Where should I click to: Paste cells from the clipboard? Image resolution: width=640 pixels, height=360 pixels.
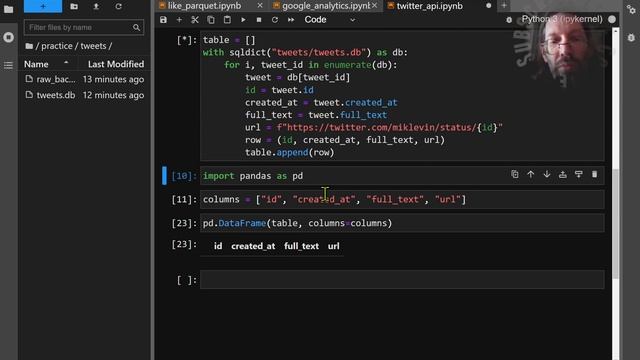pyautogui.click(x=227, y=20)
